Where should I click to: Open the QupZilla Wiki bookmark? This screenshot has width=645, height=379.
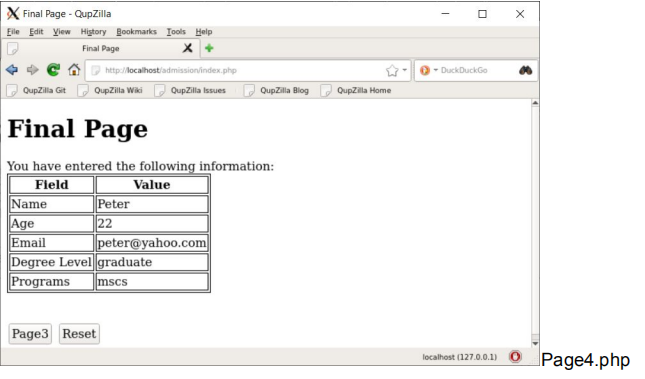pos(110,91)
